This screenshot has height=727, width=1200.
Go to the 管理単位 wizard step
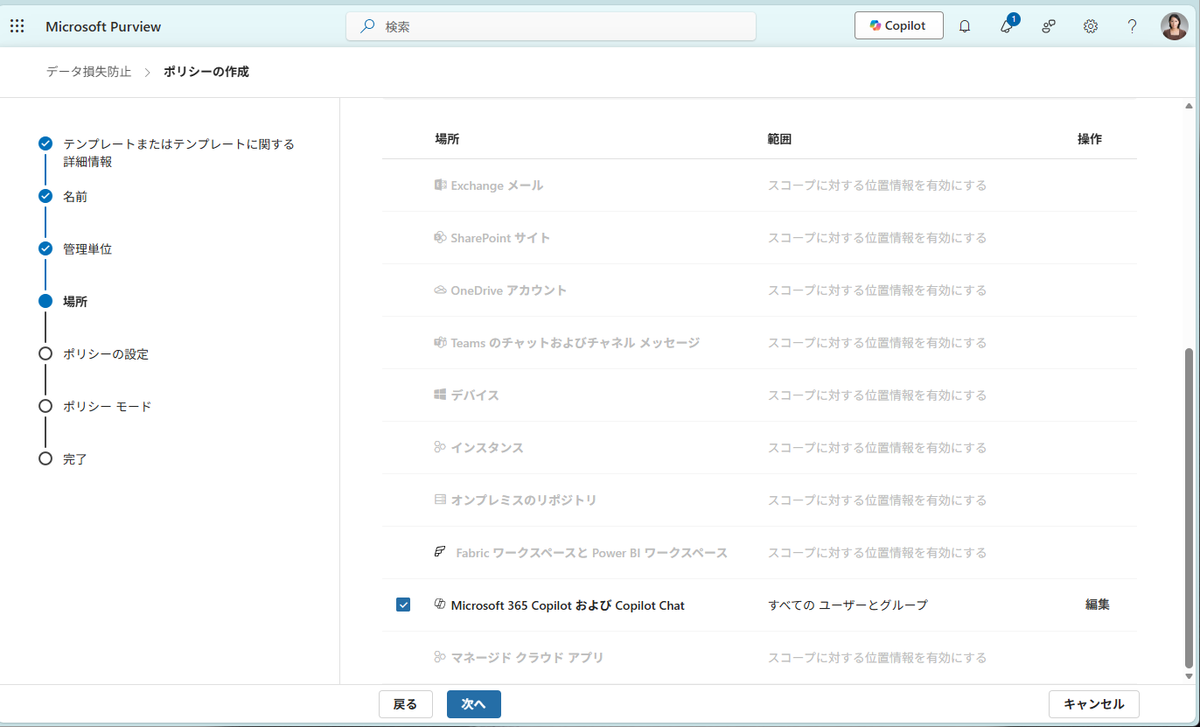click(x=87, y=249)
